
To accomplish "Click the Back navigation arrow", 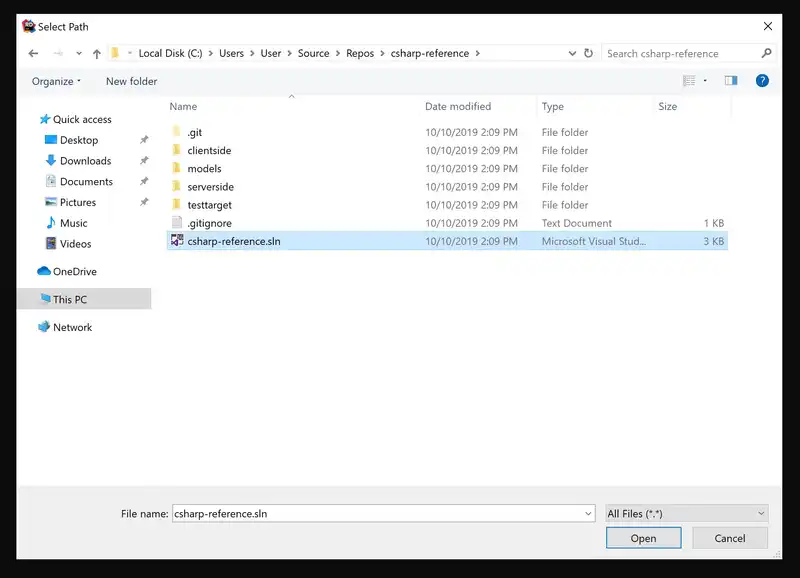I will (x=33, y=54).
